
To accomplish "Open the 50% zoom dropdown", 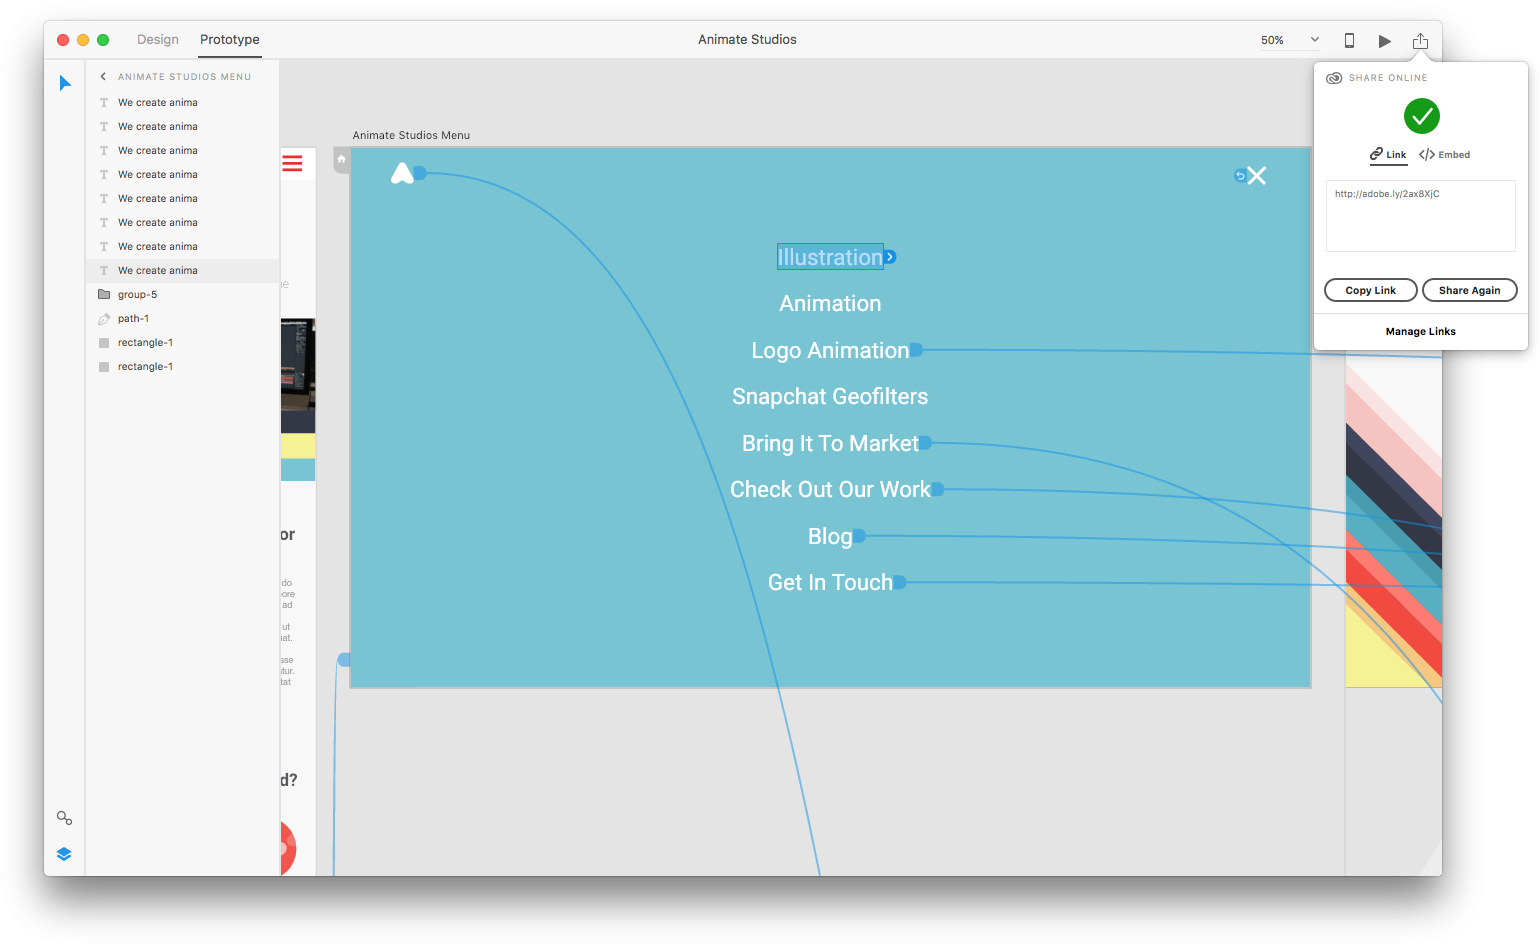I will coord(1290,40).
